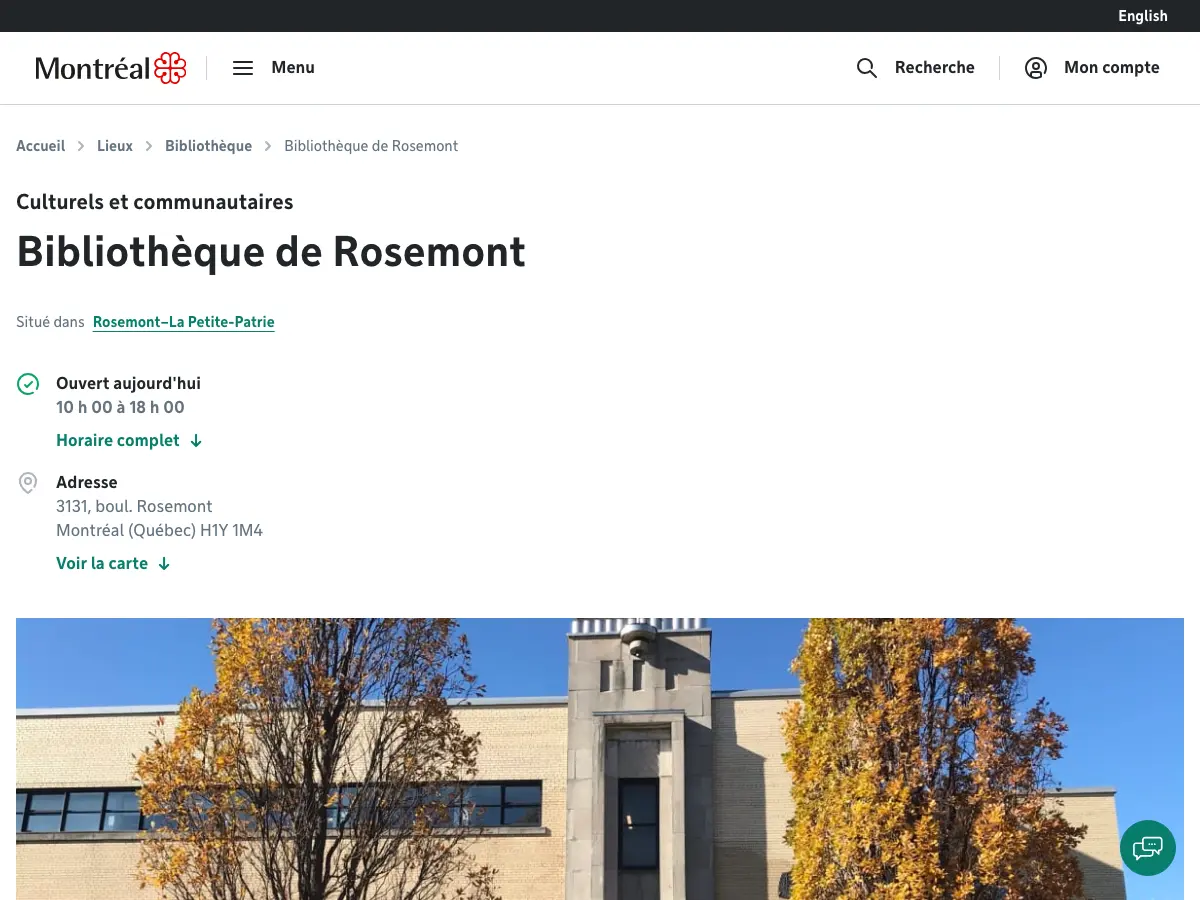Viewport: 1200px width, 900px height.
Task: Click the Culturels et communautaires subtitle
Action: point(155,202)
